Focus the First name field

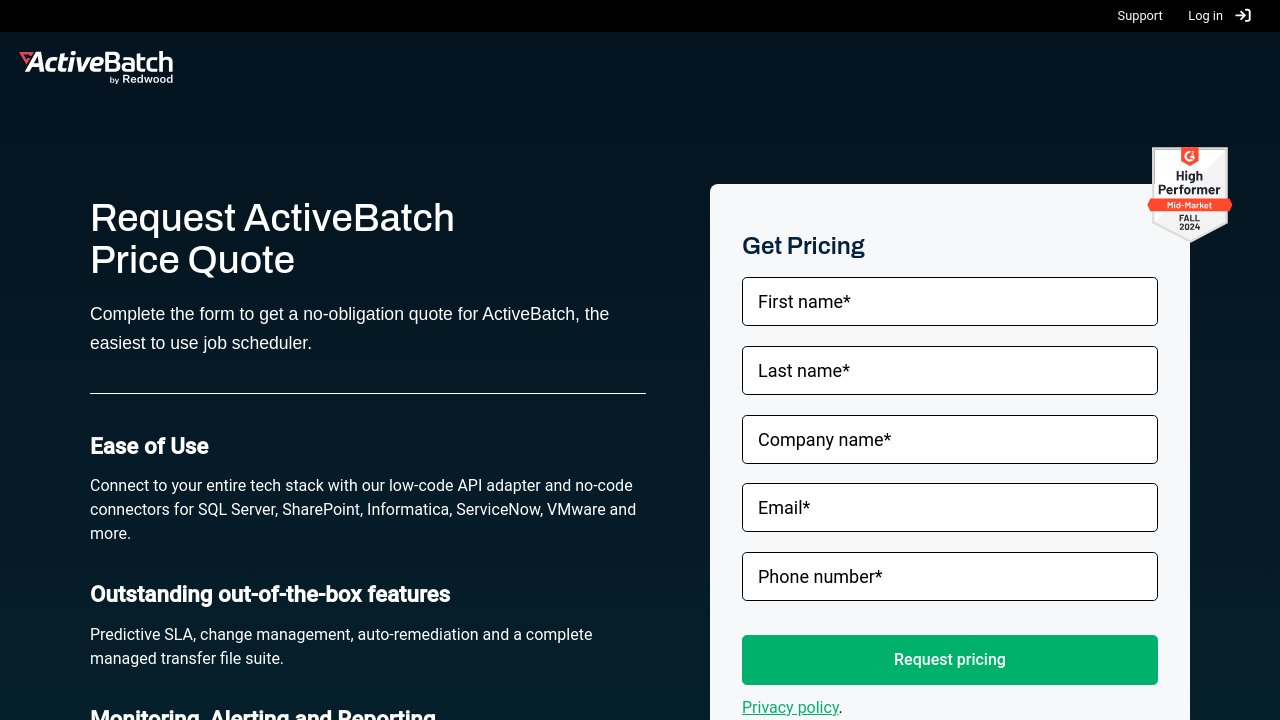[949, 302]
